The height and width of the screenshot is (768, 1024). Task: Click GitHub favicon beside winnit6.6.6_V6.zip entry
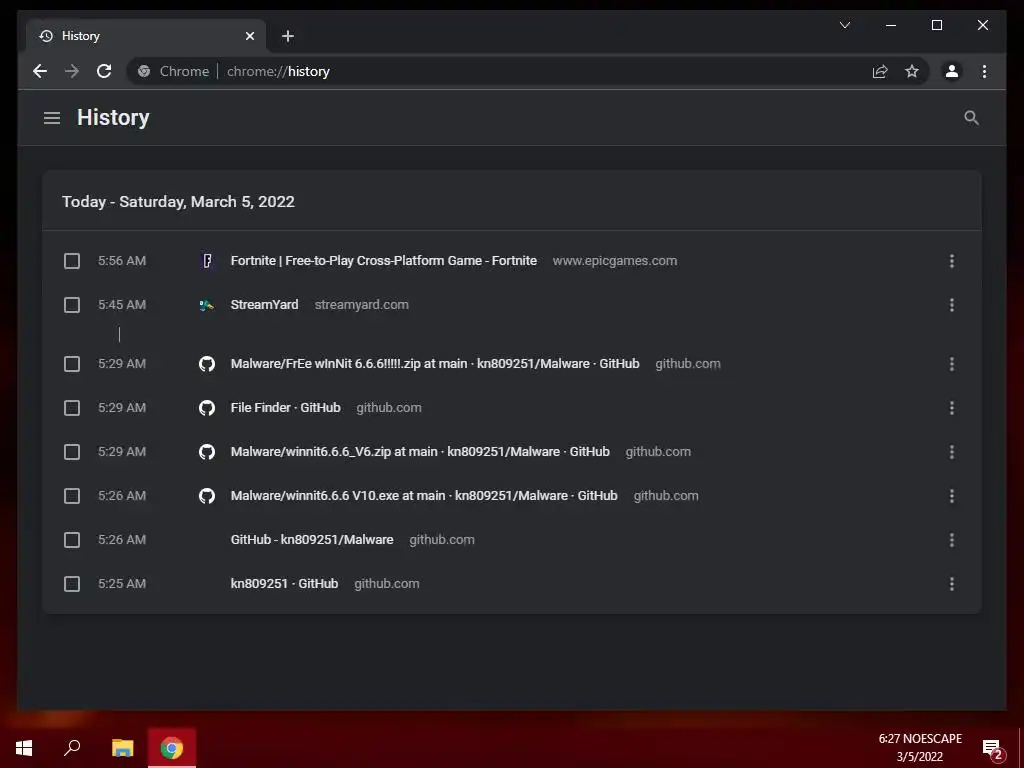(207, 452)
